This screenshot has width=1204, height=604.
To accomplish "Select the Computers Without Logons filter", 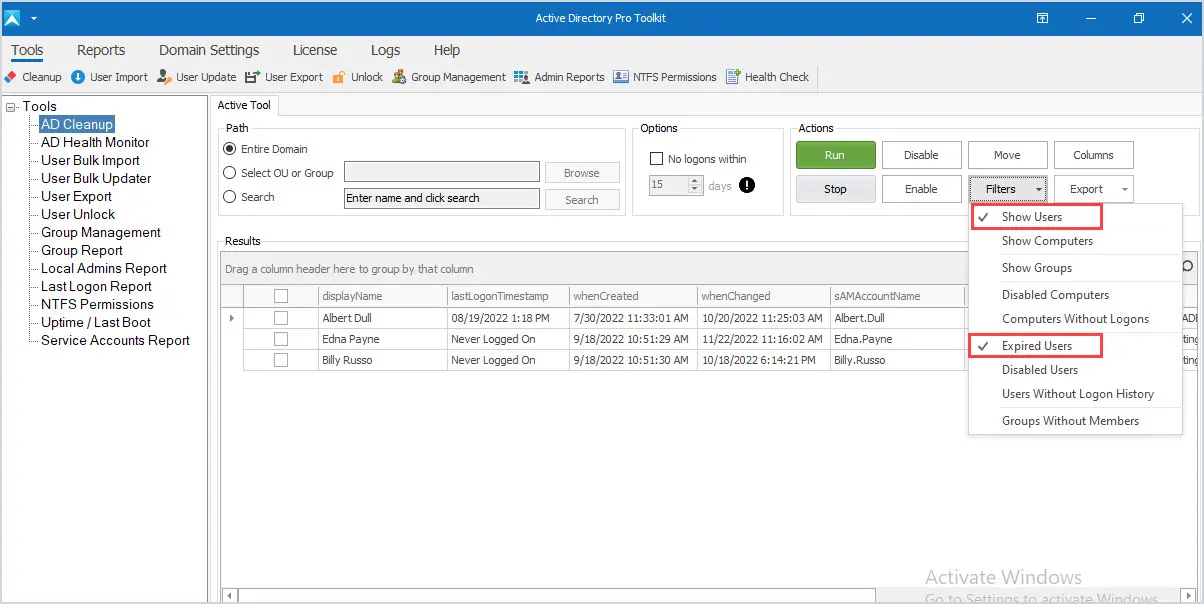I will 1075,319.
